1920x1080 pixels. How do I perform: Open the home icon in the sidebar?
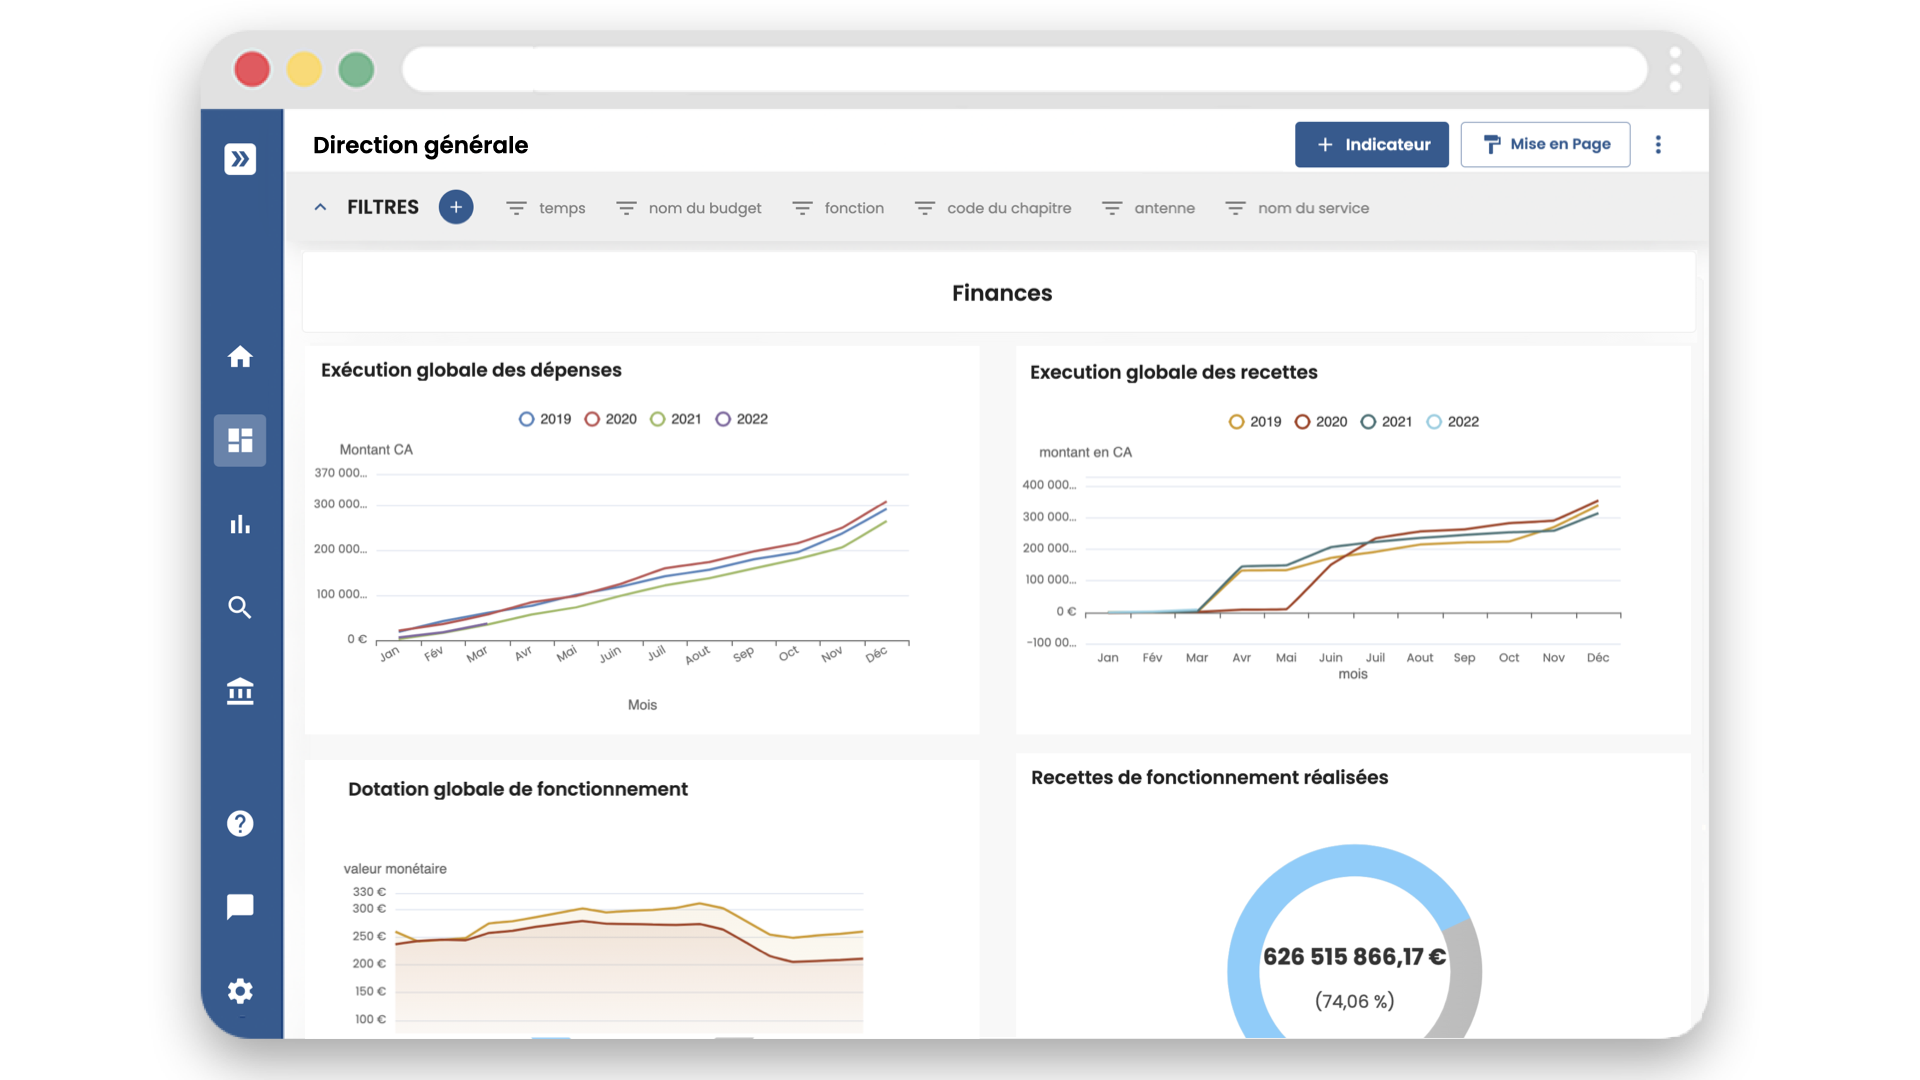tap(240, 357)
